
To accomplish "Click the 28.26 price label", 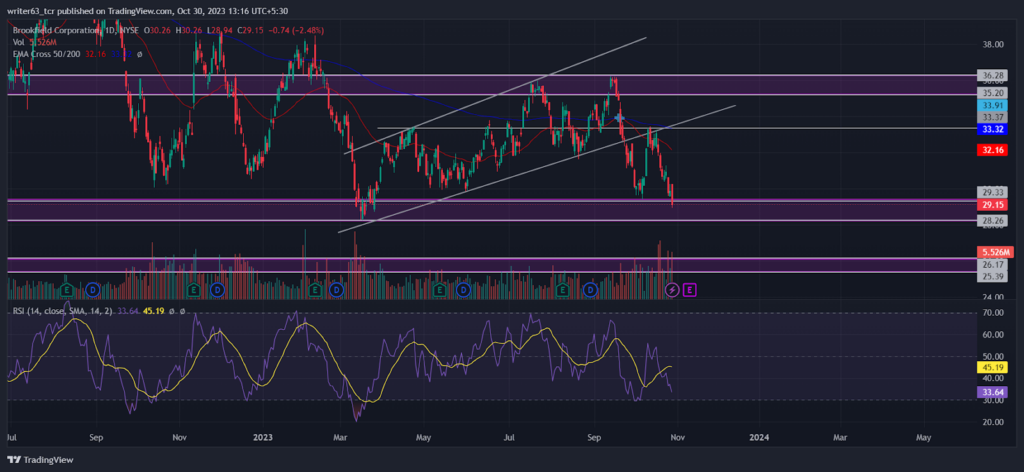I will point(991,221).
